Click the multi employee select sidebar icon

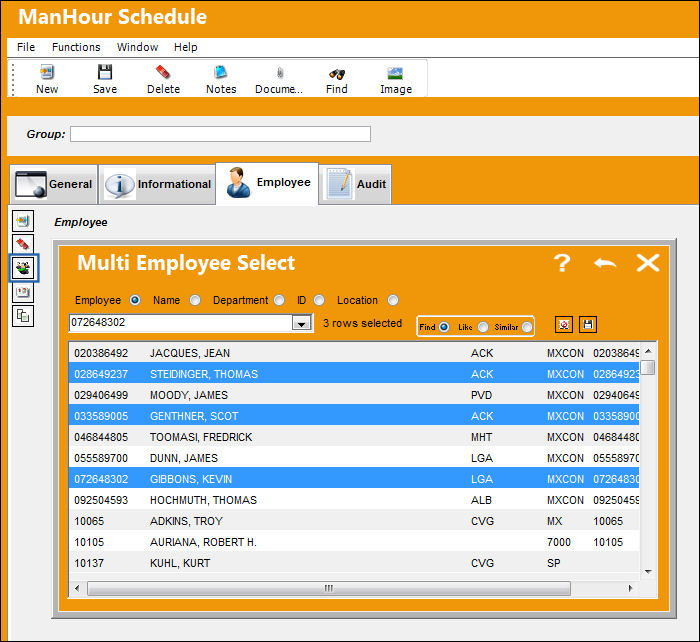tap(23, 268)
